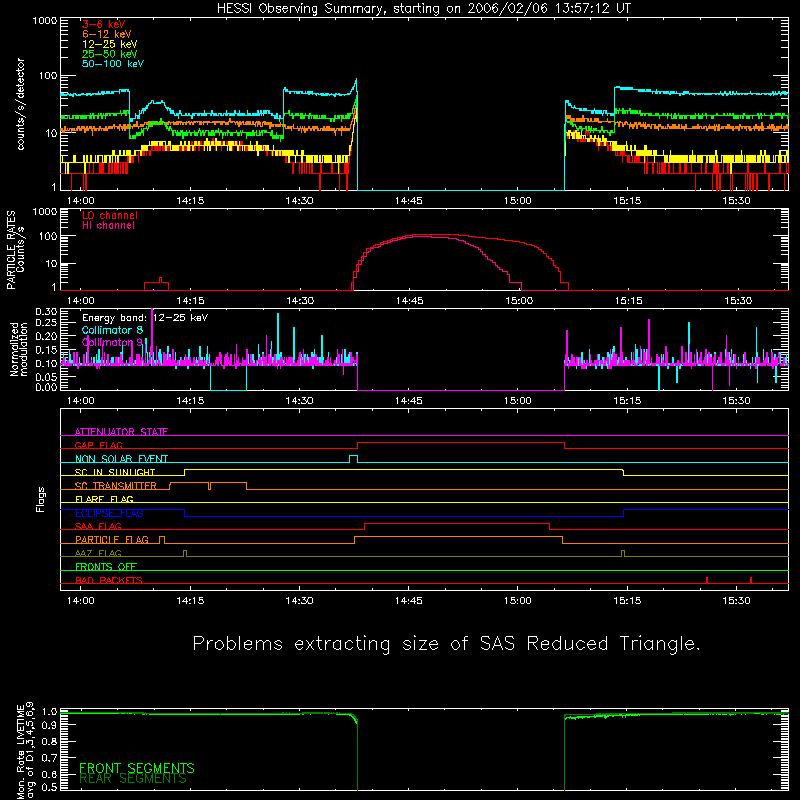
Task: Select the SC IN SUNLIGHT flag label
Action: click(115, 472)
